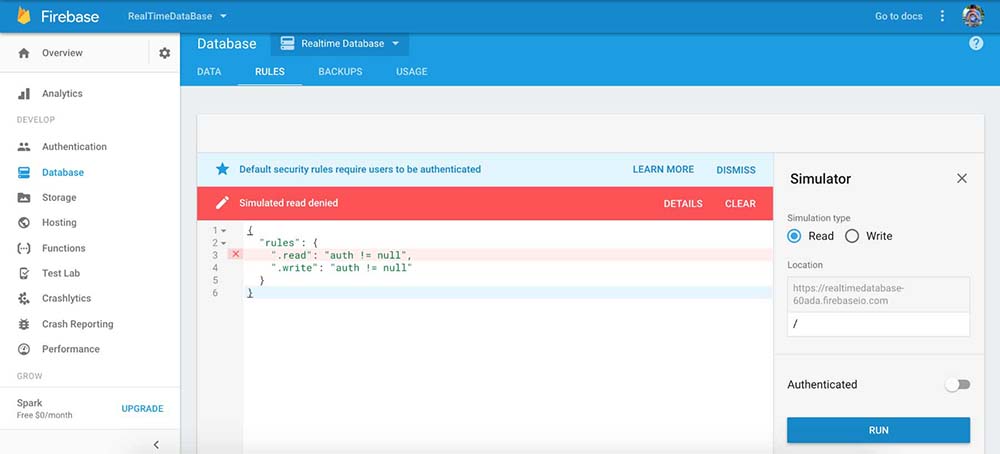The image size is (1000, 454).
Task: Enable the Authenticated toggle
Action: [x=957, y=384]
